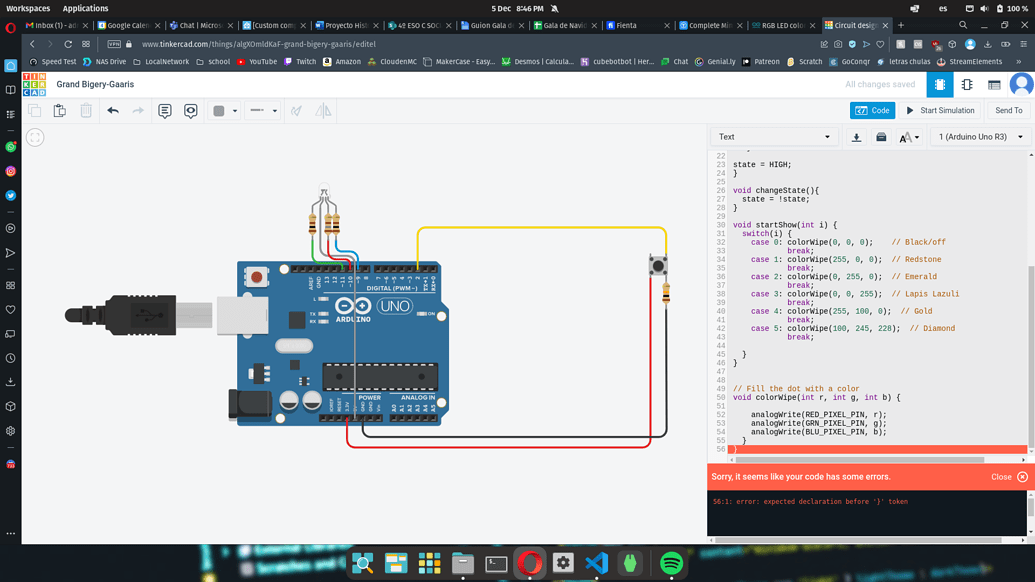Image resolution: width=1035 pixels, height=582 pixels.
Task: Toggle annotation visibility in the toolbar
Action: pos(190,111)
